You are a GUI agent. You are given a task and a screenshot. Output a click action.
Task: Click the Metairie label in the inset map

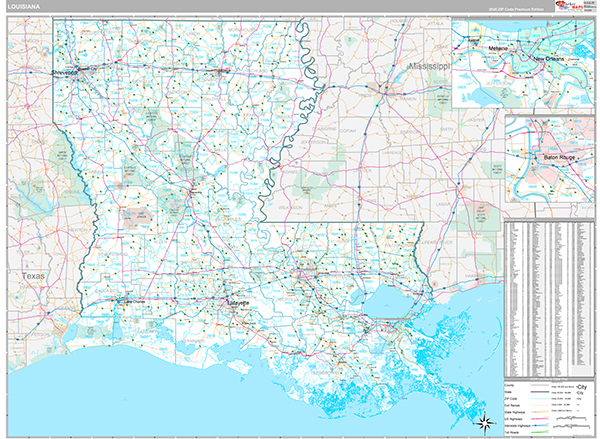[x=498, y=49]
